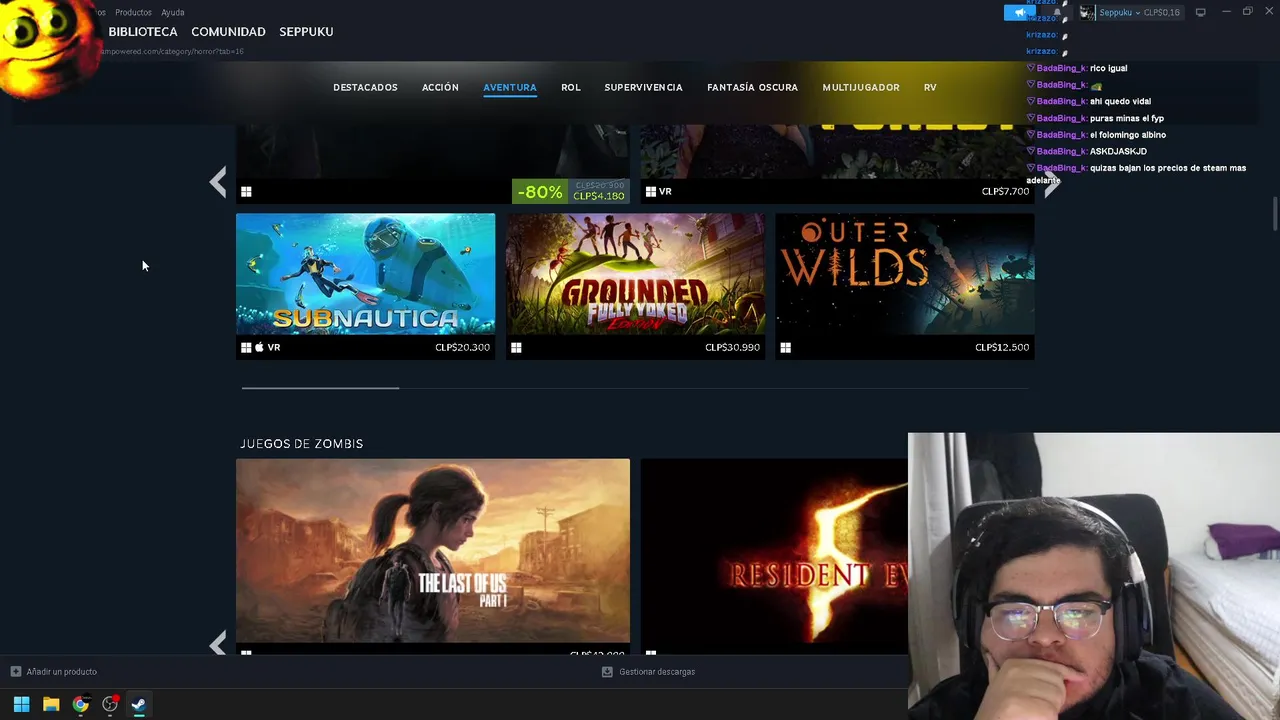Click chat message 'ASKDJASKJD'
1280x720 pixels.
[x=1118, y=151]
